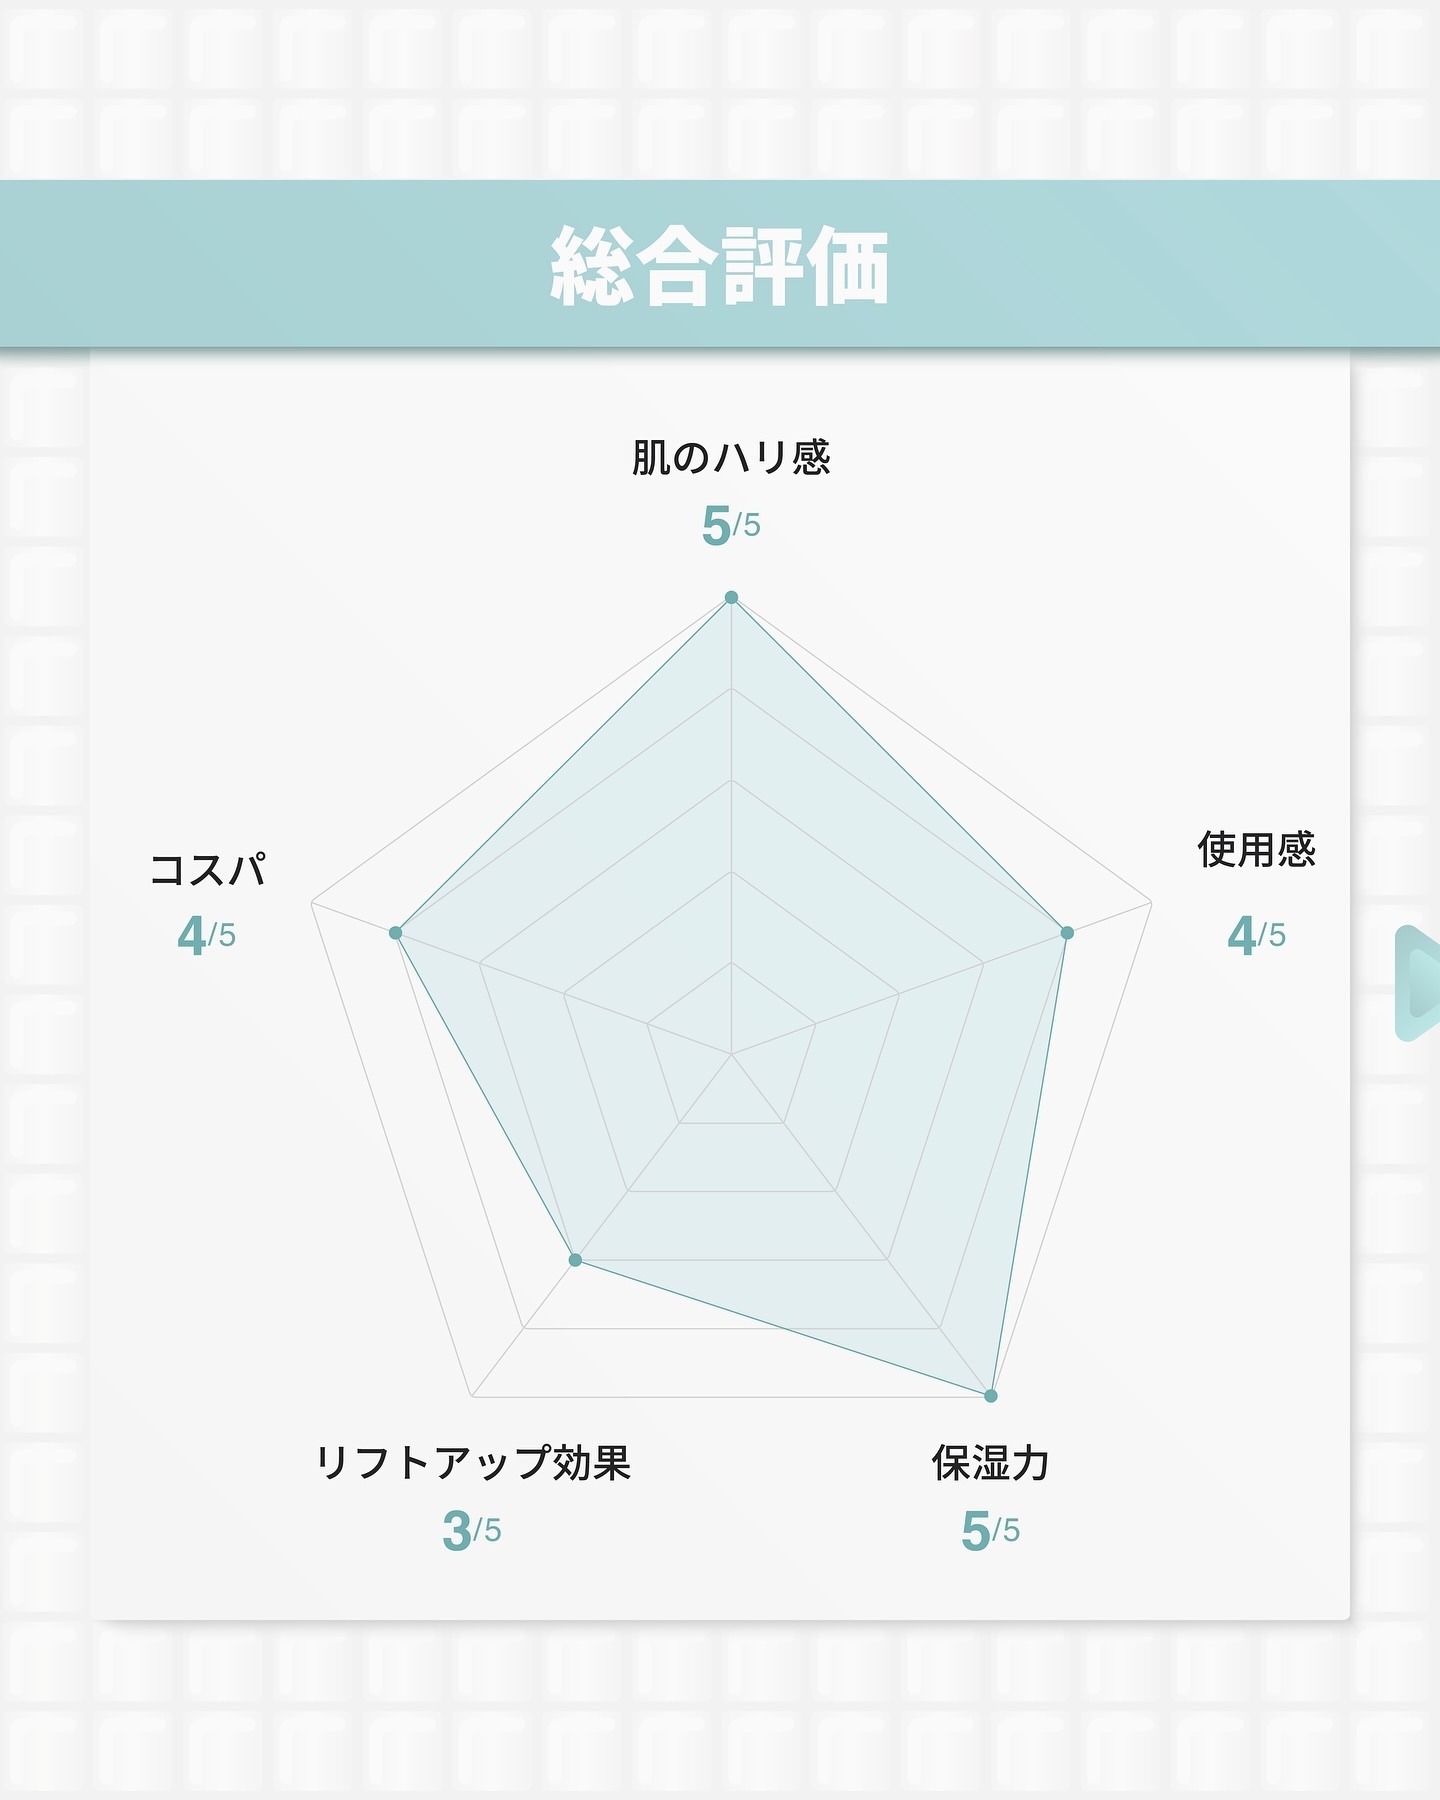Click the outer pentagon vertex above リフトアップ効果

point(472,1397)
